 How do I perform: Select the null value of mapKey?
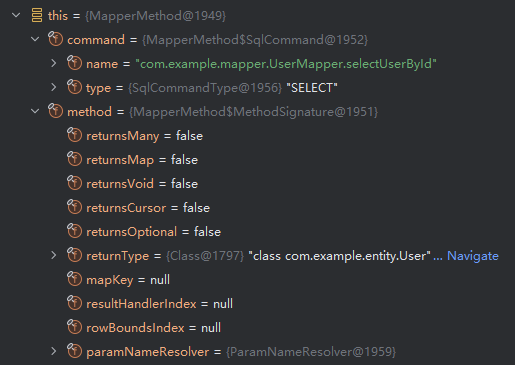[x=160, y=280]
